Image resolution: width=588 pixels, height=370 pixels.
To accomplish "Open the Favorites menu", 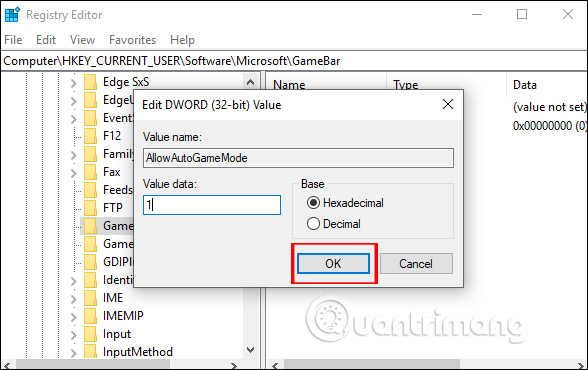I will 132,40.
